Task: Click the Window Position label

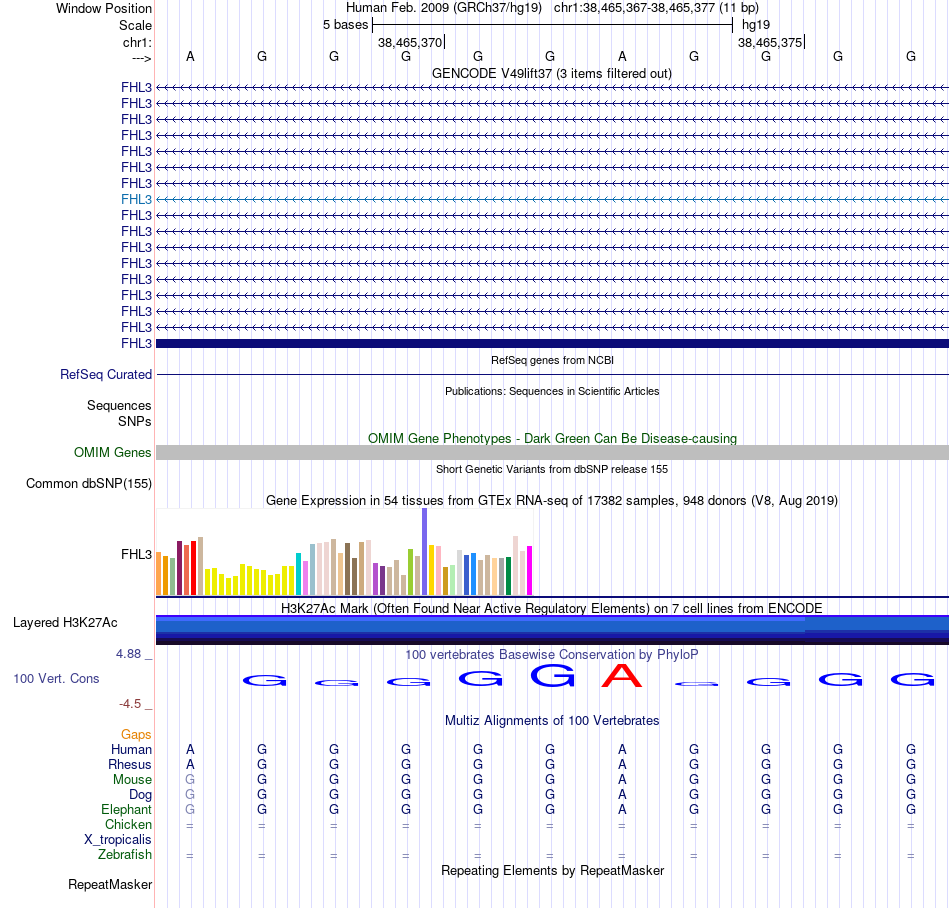Action: click(104, 8)
